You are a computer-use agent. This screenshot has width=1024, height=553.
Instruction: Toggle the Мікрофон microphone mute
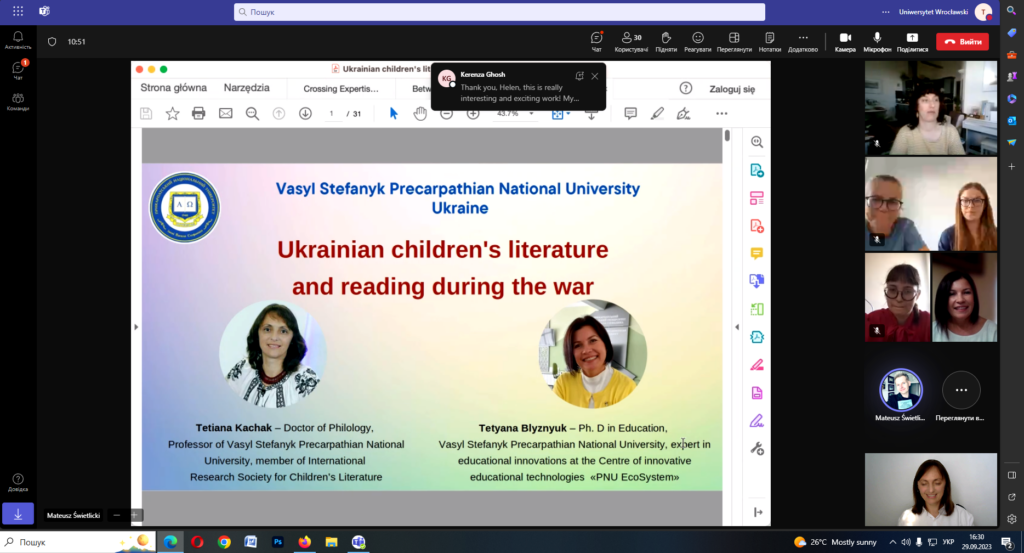pos(877,40)
